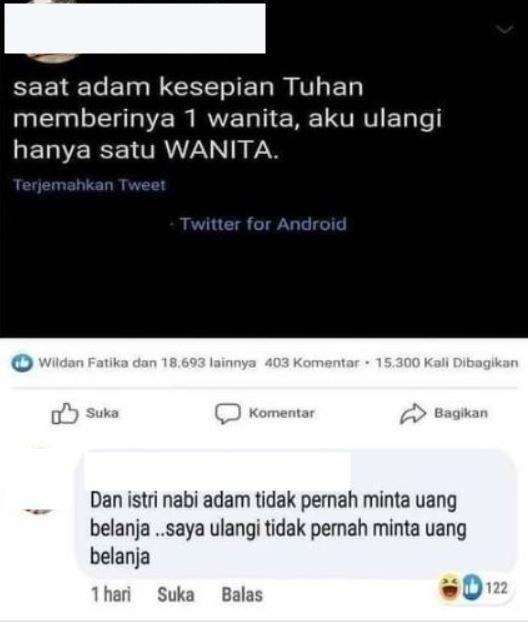Click the Bagikan share arrow icon
The image size is (528, 622).
(413, 414)
